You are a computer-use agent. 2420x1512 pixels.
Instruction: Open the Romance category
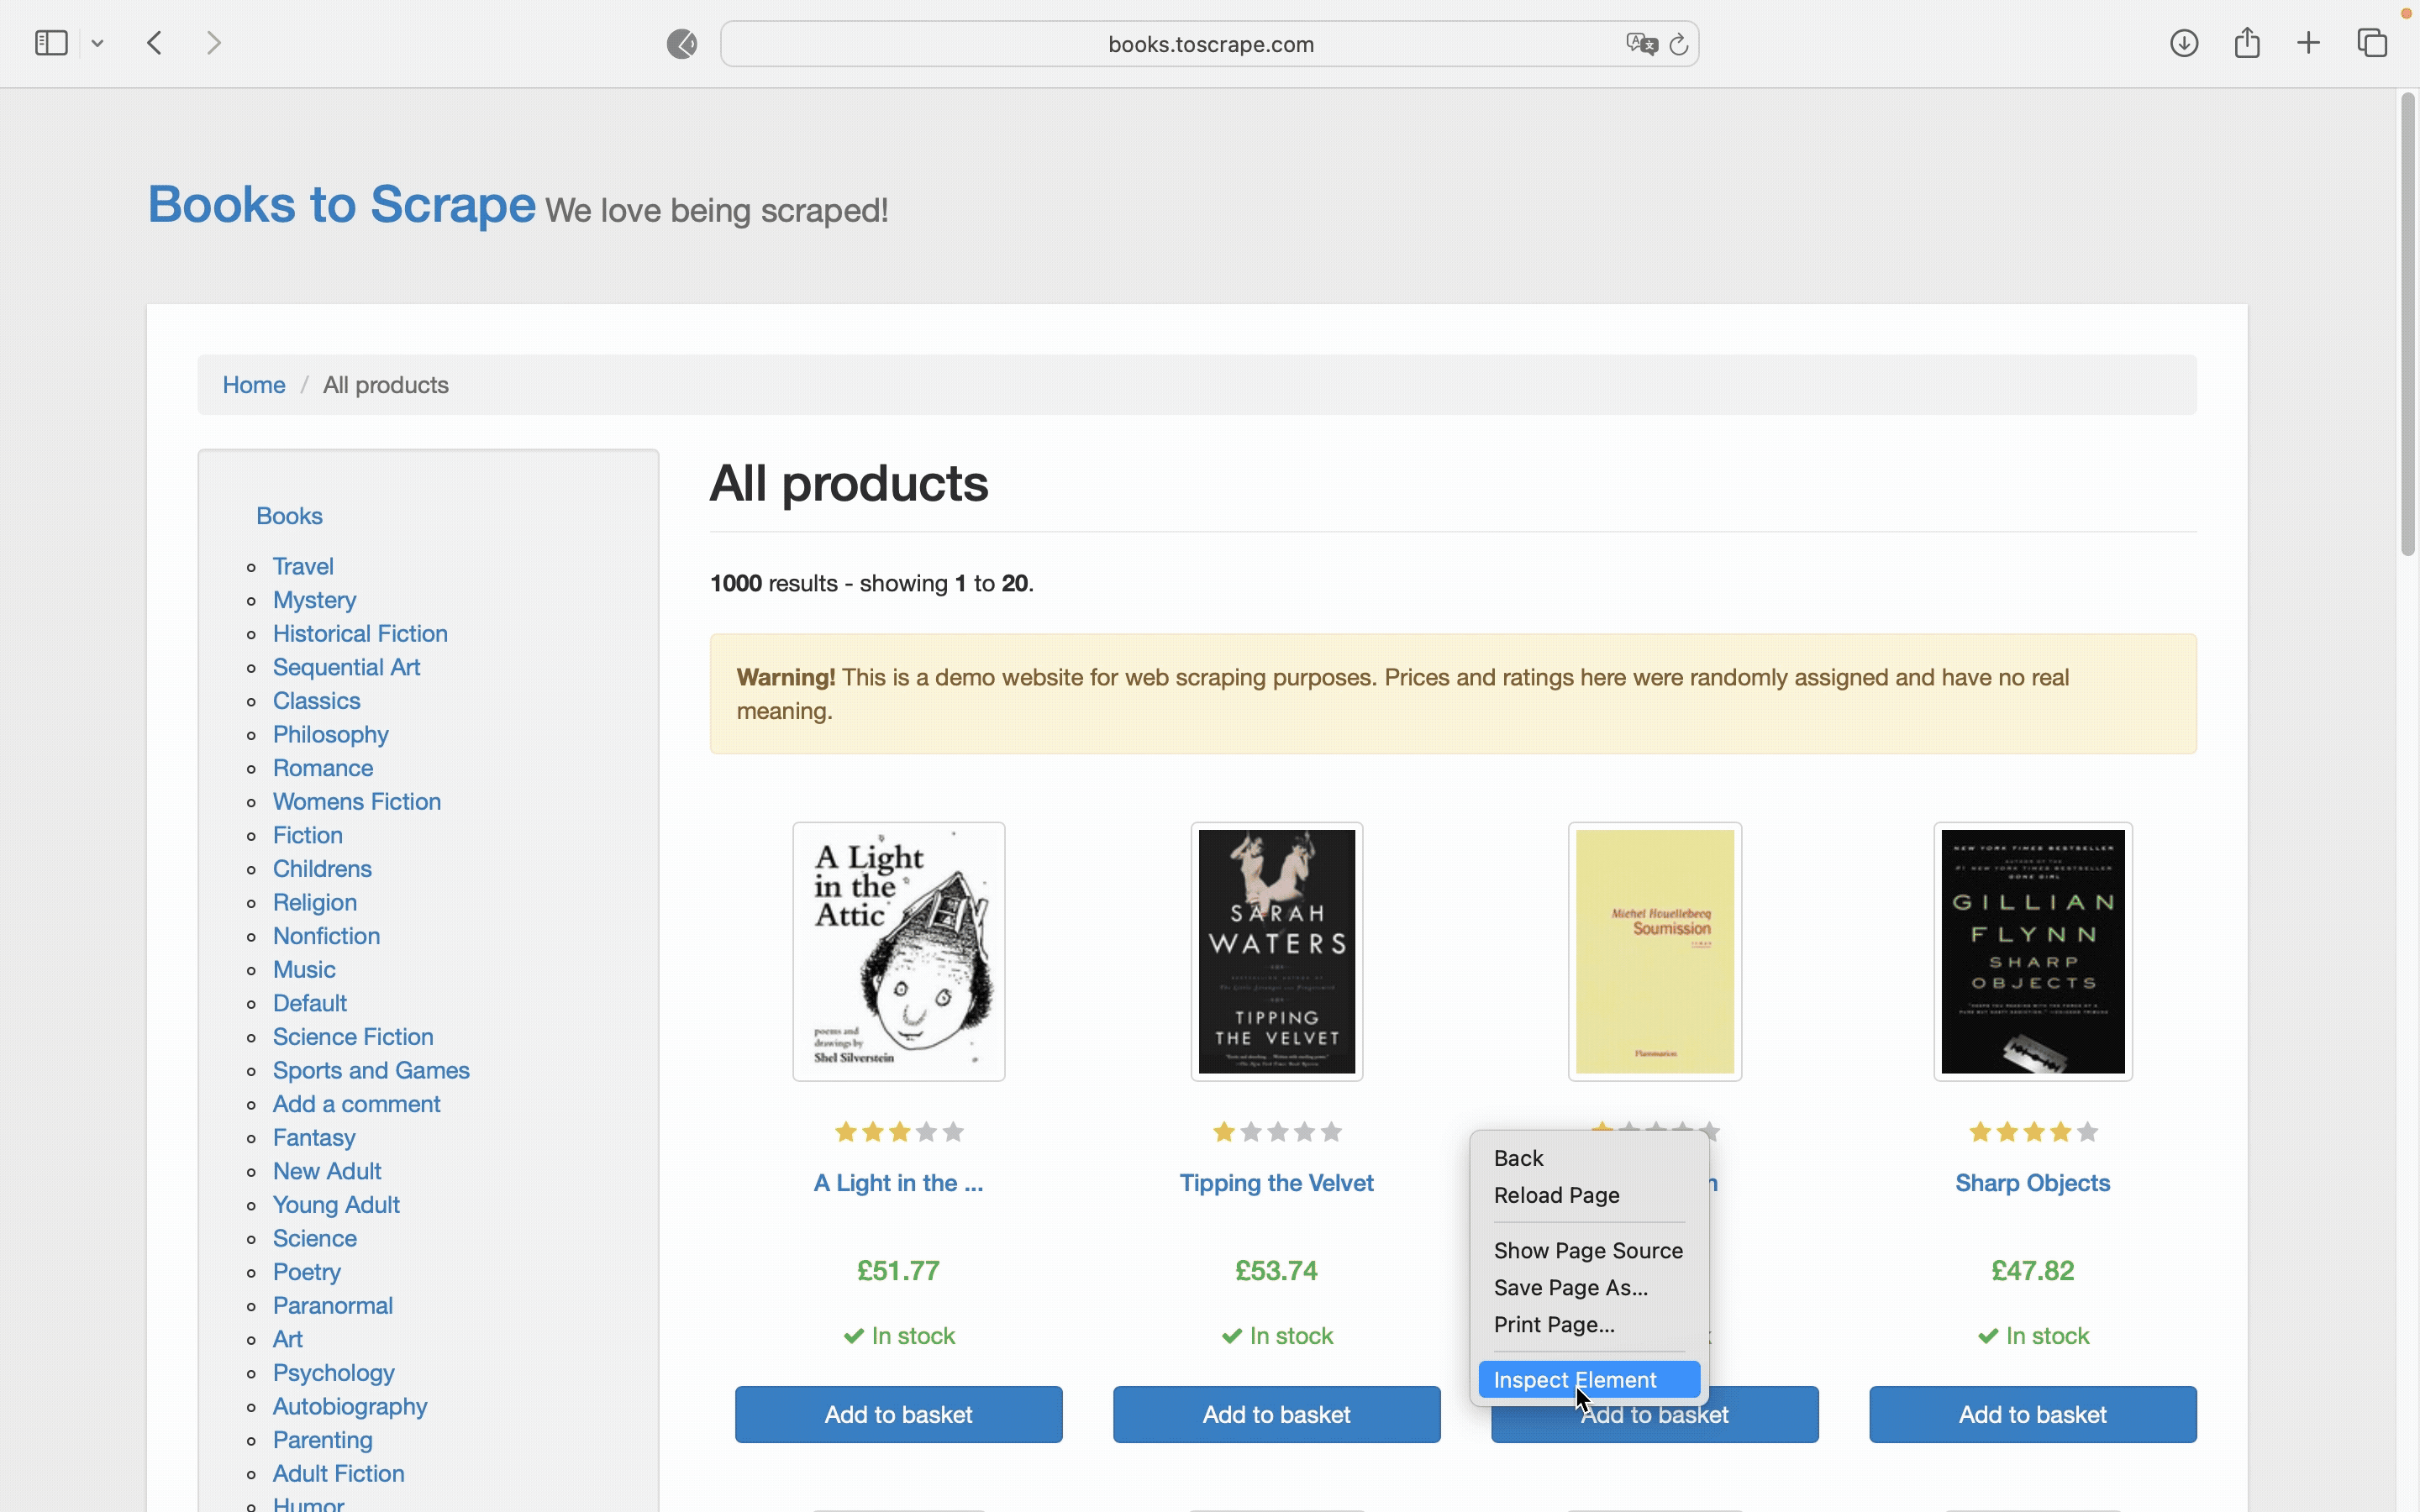click(x=323, y=768)
